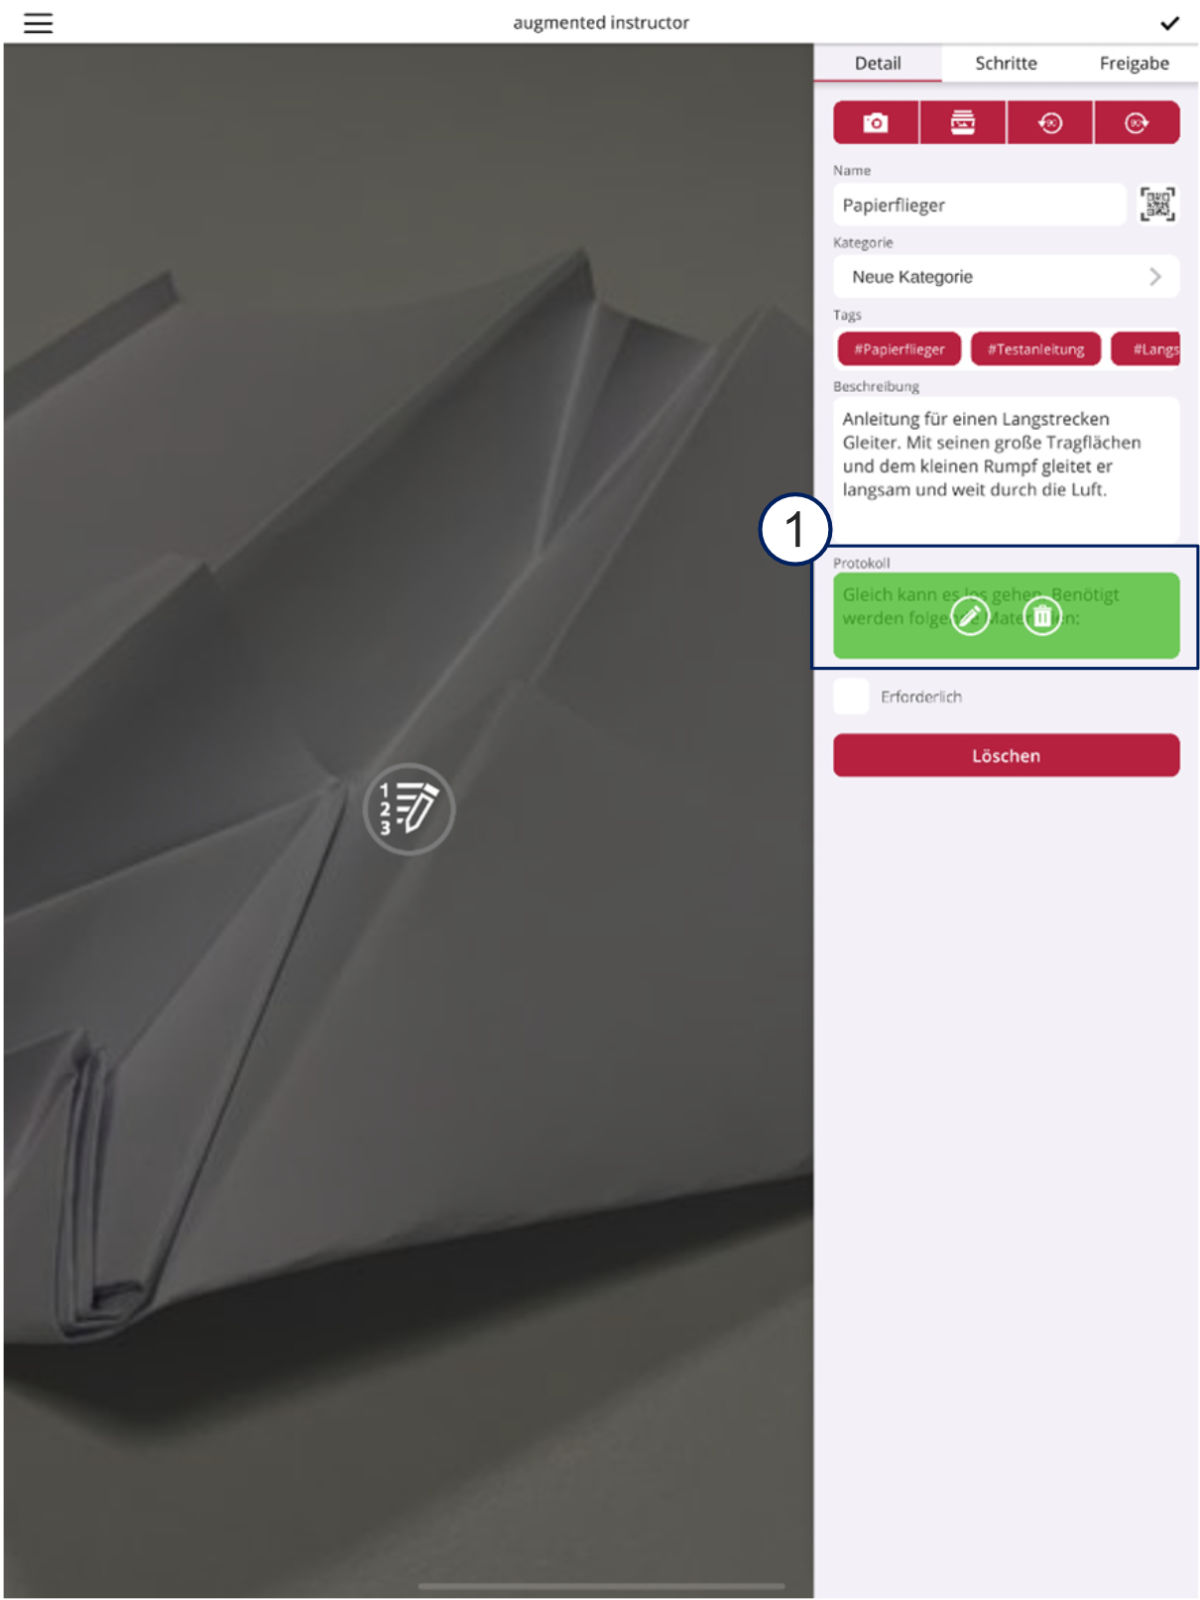Click the rotate-left reset icon
Screen dimensions: 1200x1600
click(1050, 122)
